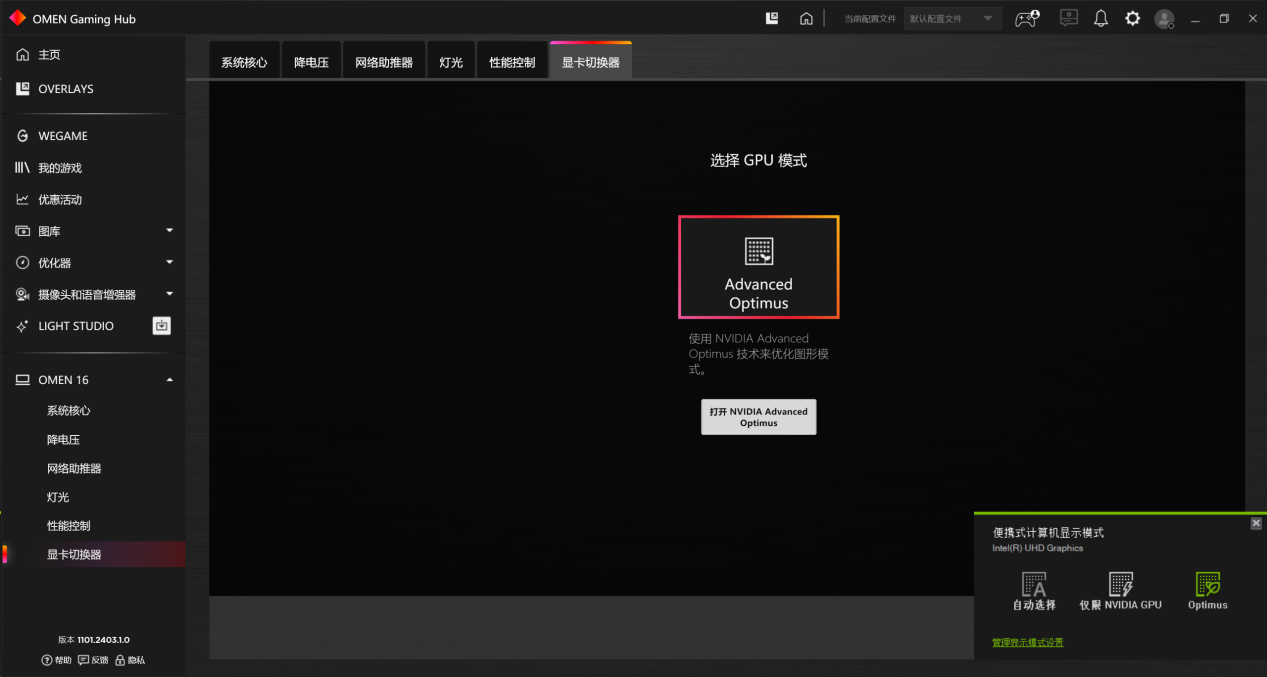The width and height of the screenshot is (1267, 677).
Task: Click the LIGHT STUDIO download icon
Action: click(x=162, y=326)
